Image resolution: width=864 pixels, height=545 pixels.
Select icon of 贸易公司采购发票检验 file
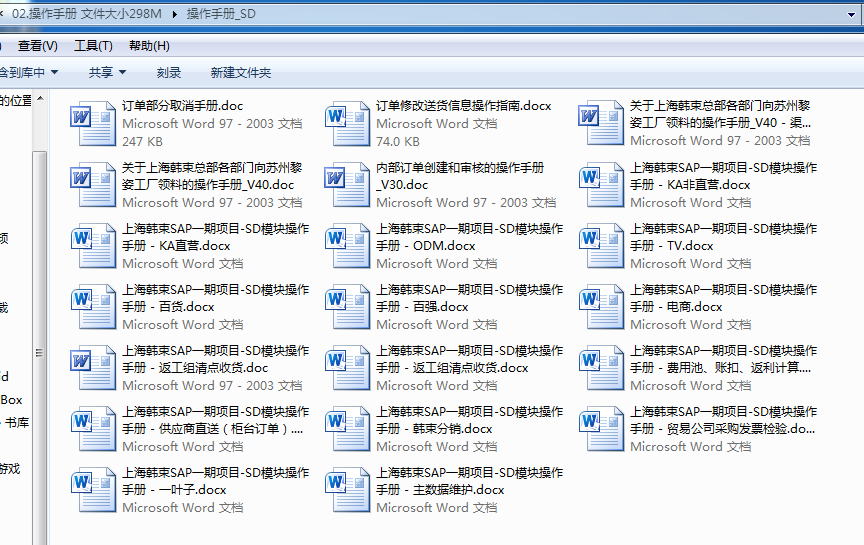pyautogui.click(x=601, y=429)
